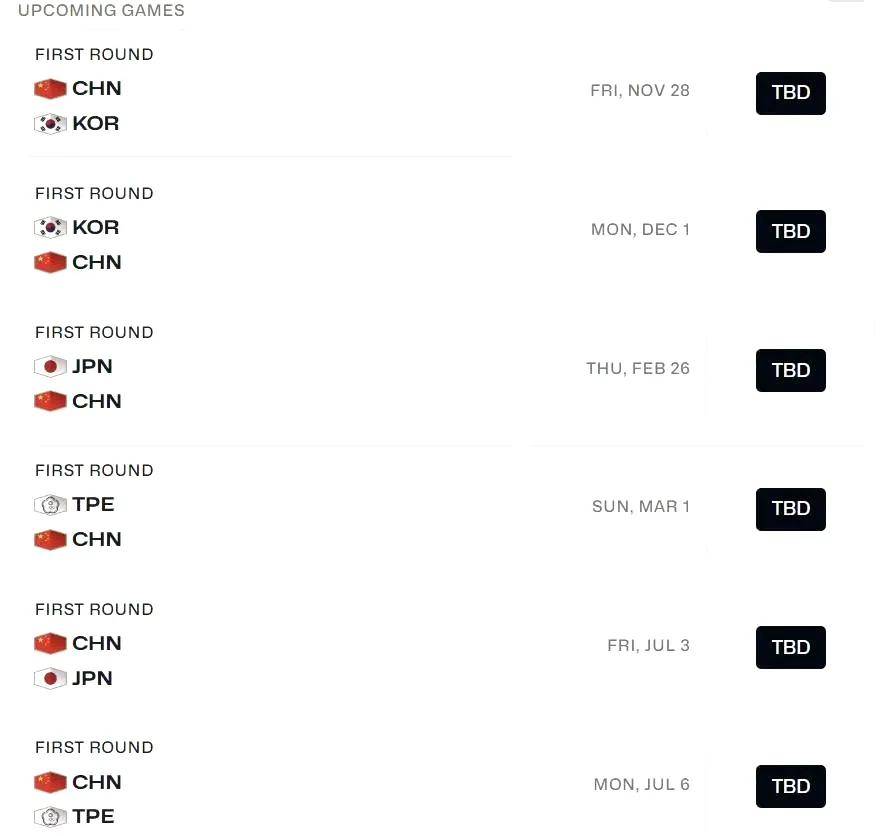Open TPE team link in Mar 1 game
The width and height of the screenshot is (893, 836).
pos(93,505)
